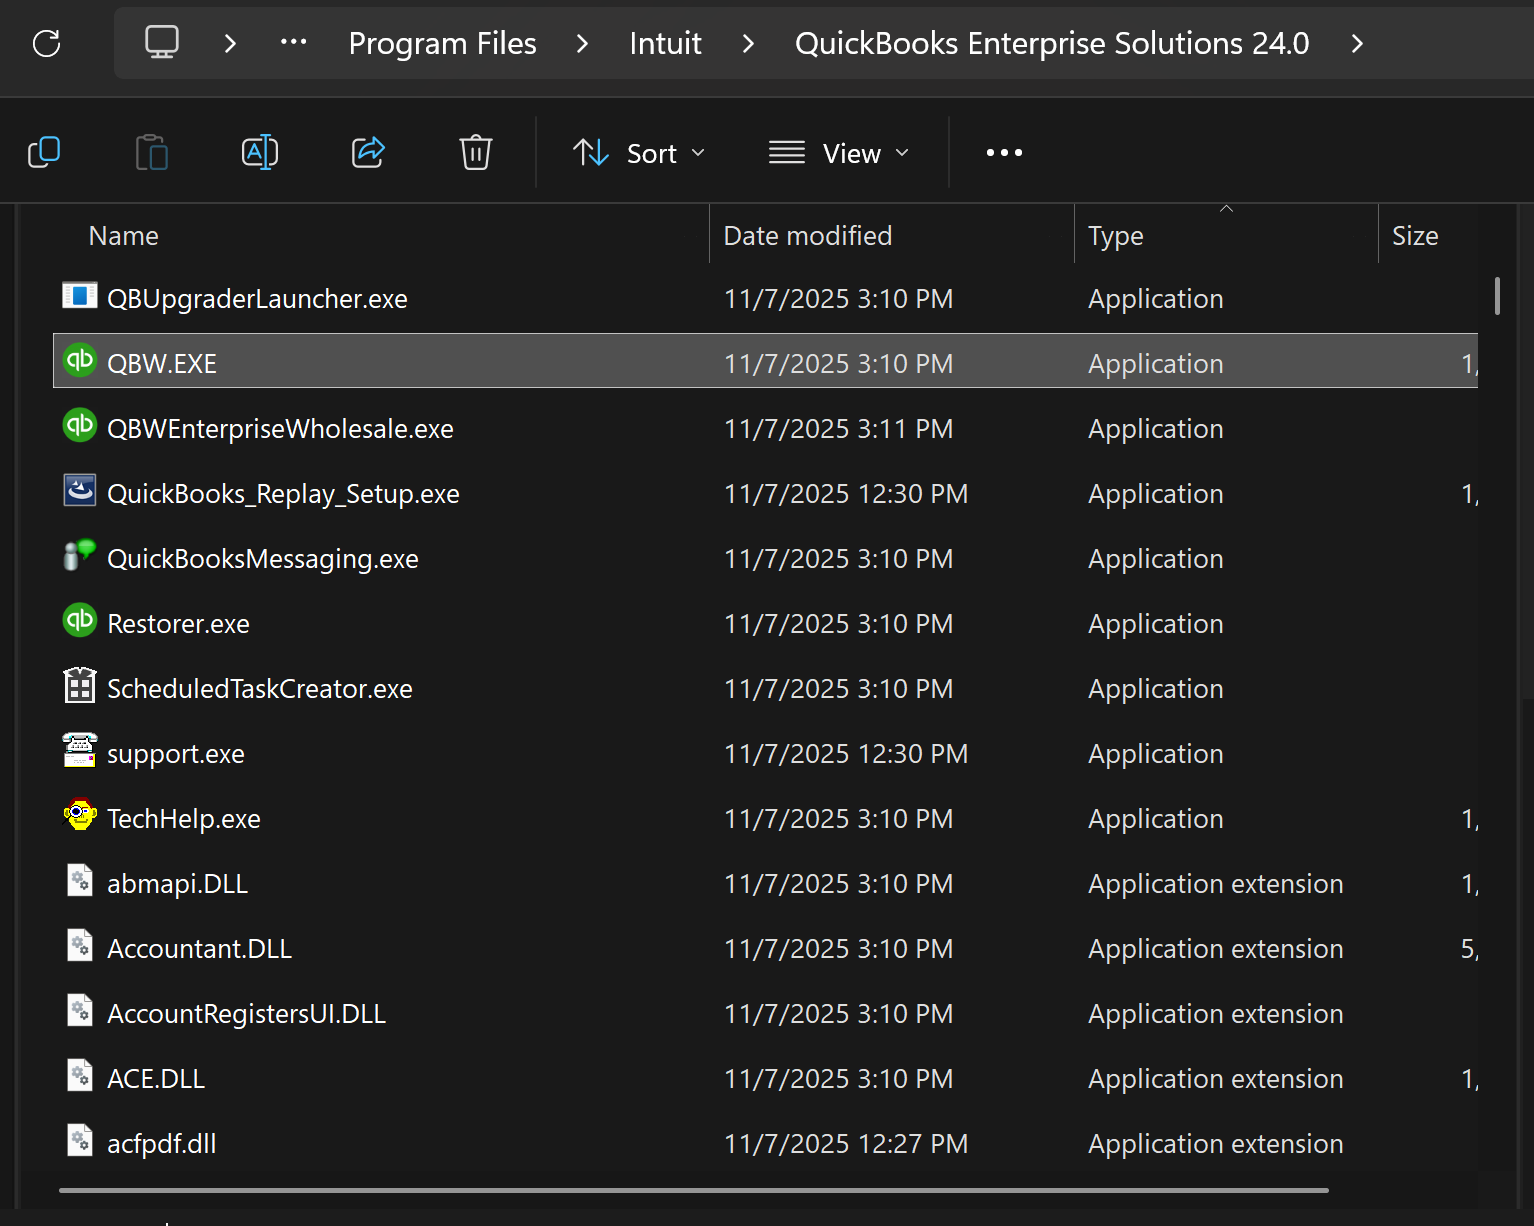This screenshot has height=1226, width=1534.
Task: Expand chevron after Intuit breadcrumb
Action: coord(748,43)
